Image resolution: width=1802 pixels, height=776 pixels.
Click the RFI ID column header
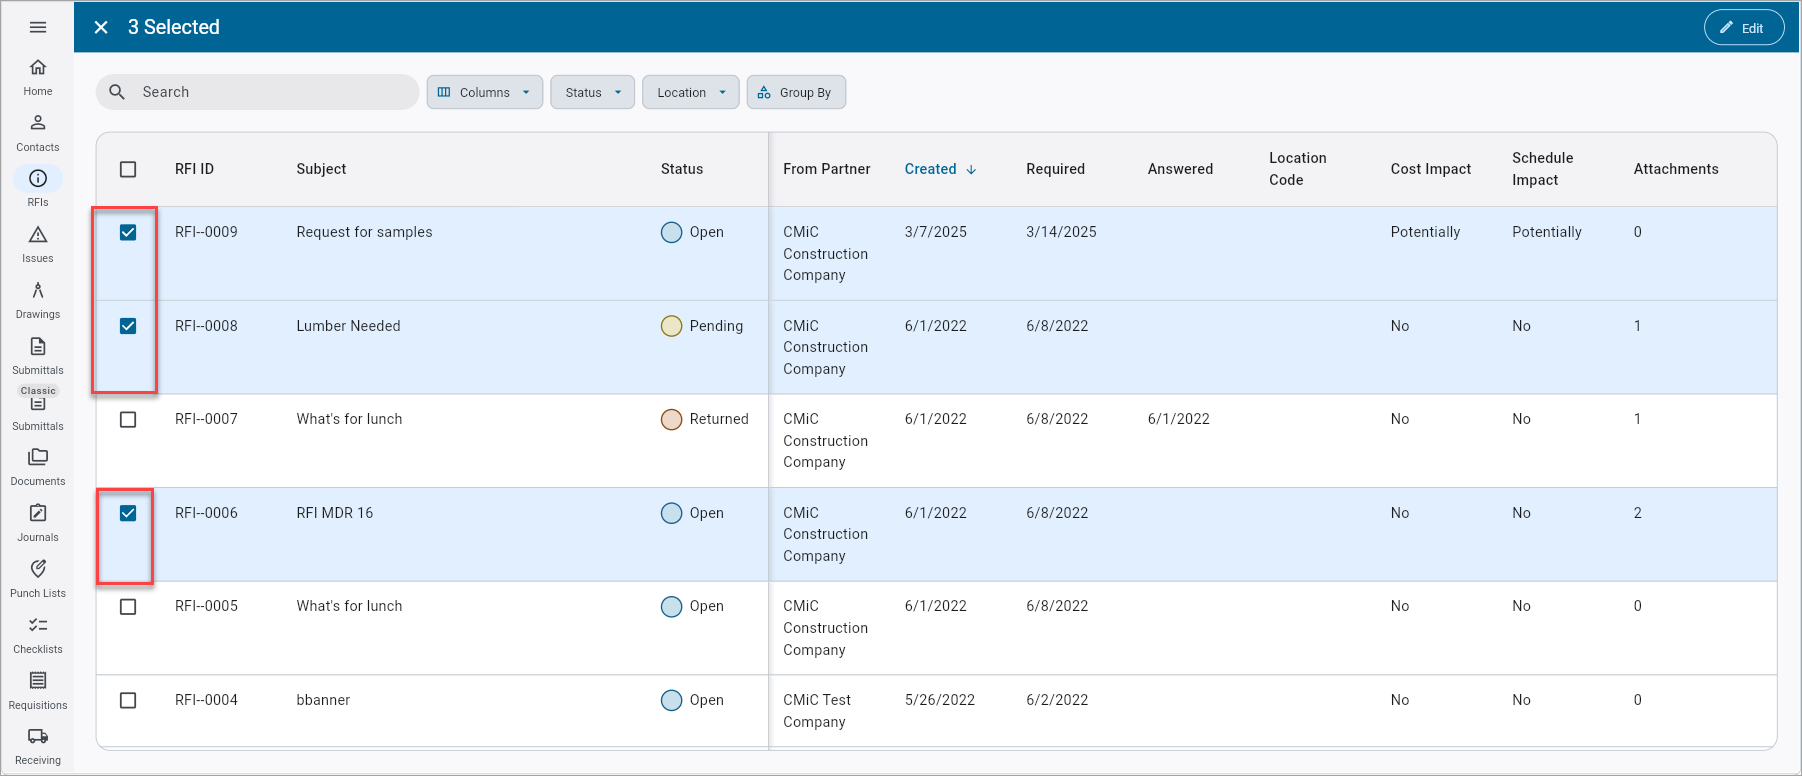194,169
